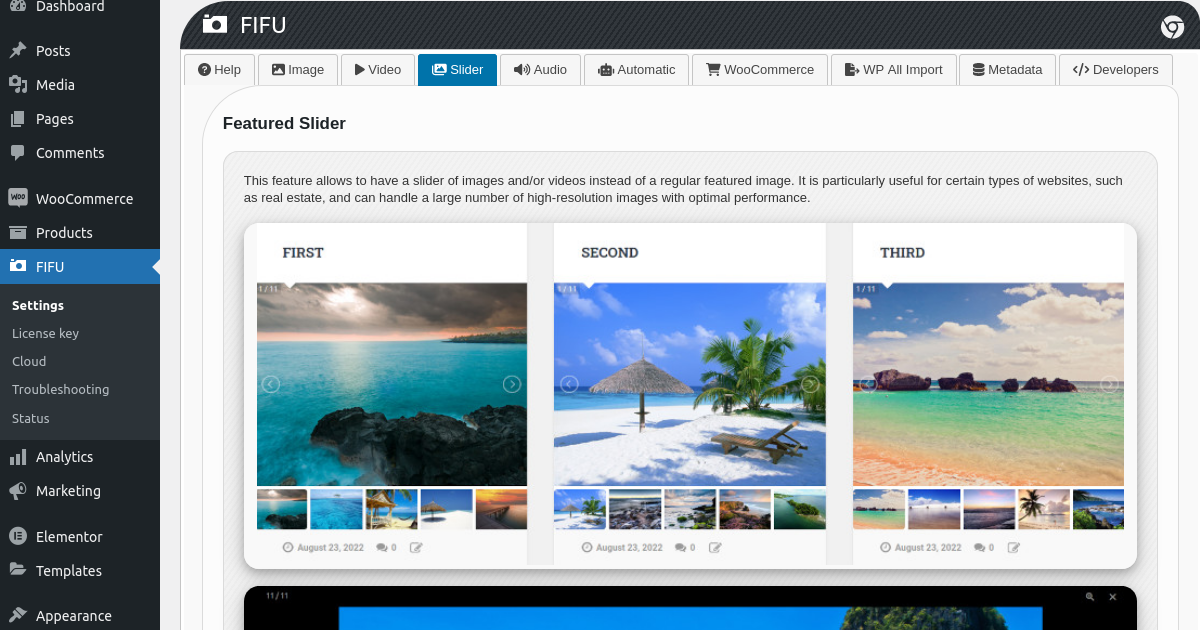Select first thumbnail under SECOND slider
This screenshot has width=1200, height=630.
[580, 509]
